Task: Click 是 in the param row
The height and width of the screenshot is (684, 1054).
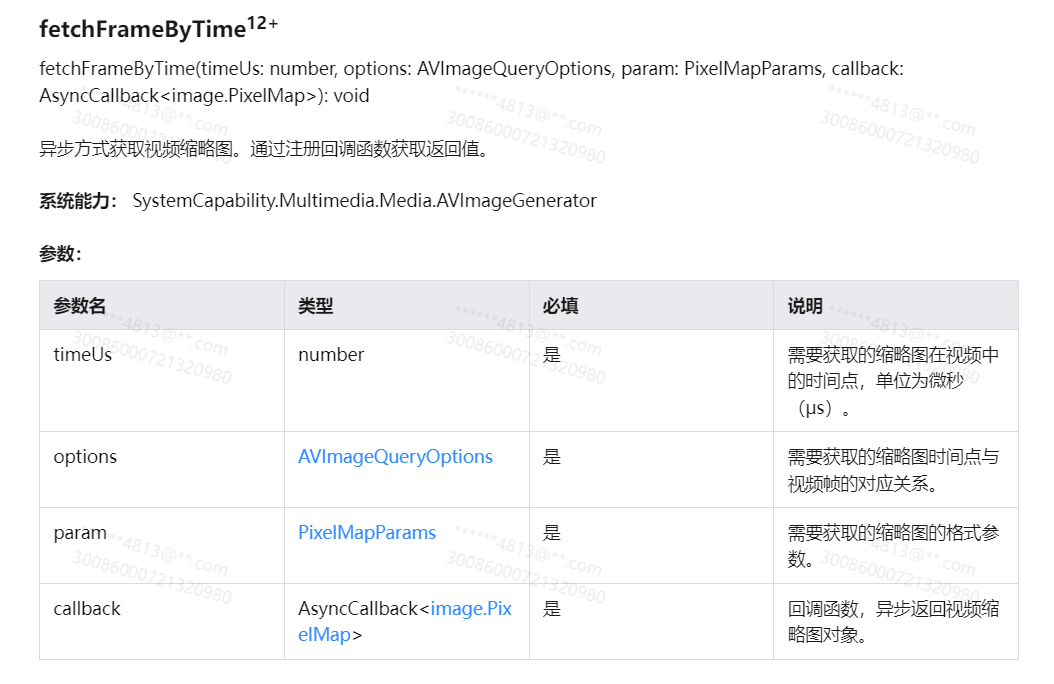Action: pyautogui.click(x=552, y=533)
